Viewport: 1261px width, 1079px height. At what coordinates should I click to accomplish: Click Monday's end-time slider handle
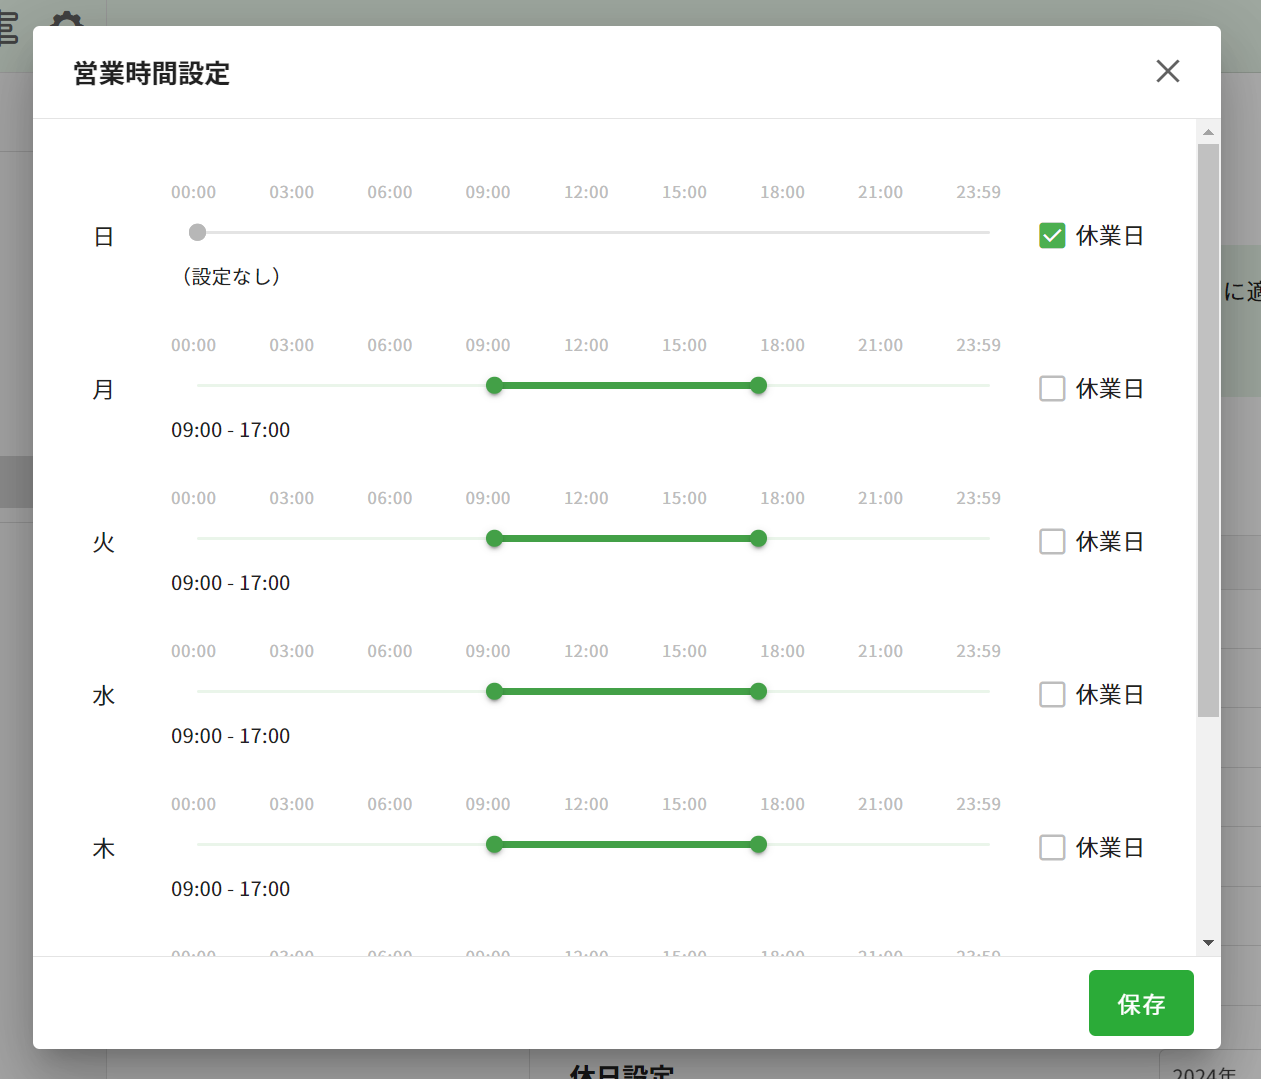759,386
